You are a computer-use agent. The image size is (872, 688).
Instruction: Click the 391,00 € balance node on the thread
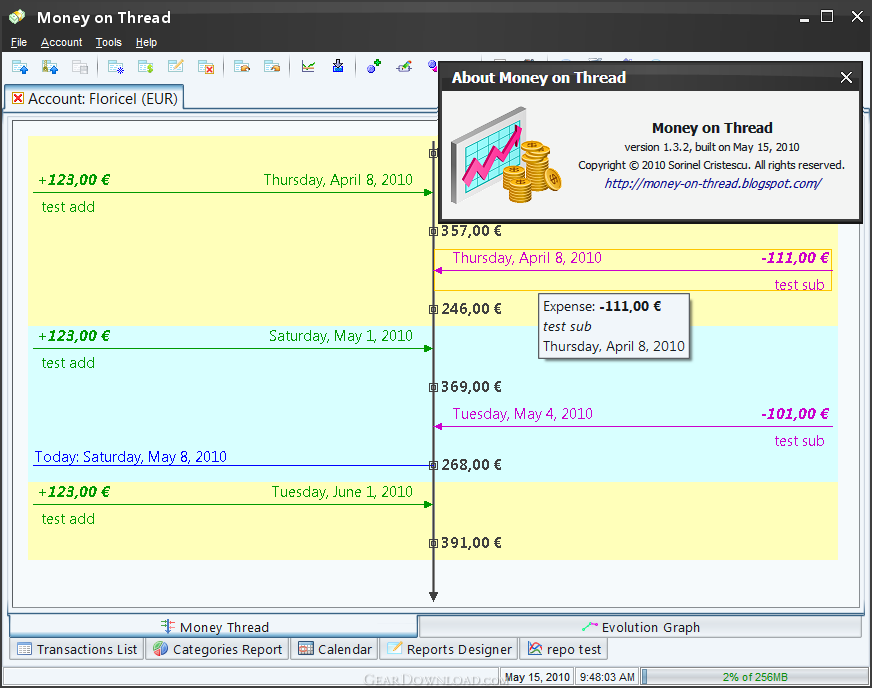(433, 543)
